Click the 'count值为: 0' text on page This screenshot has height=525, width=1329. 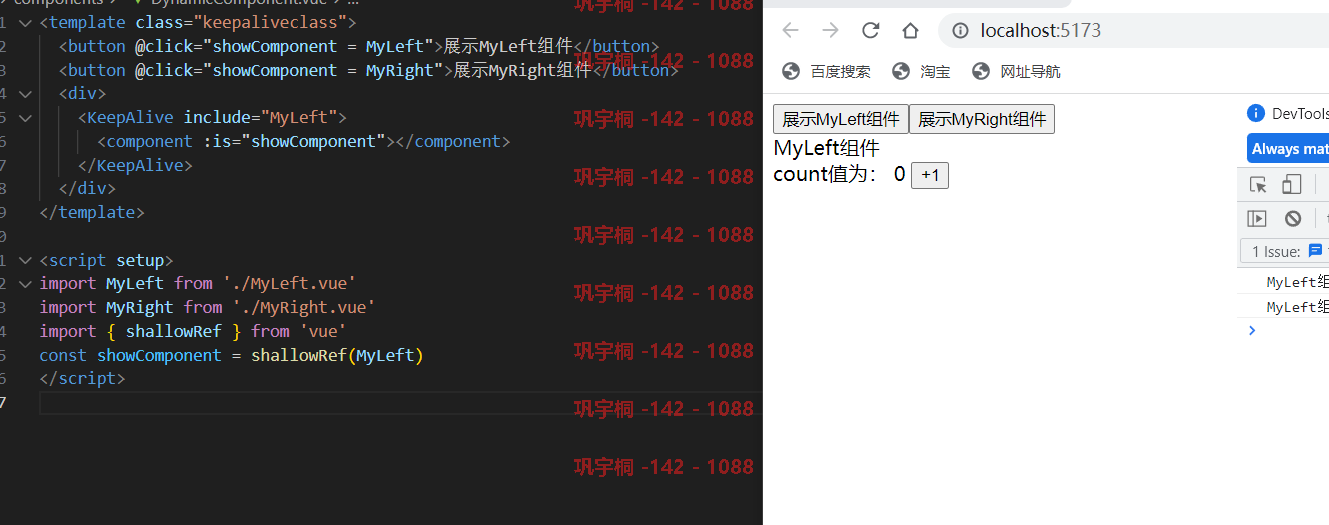(x=840, y=174)
